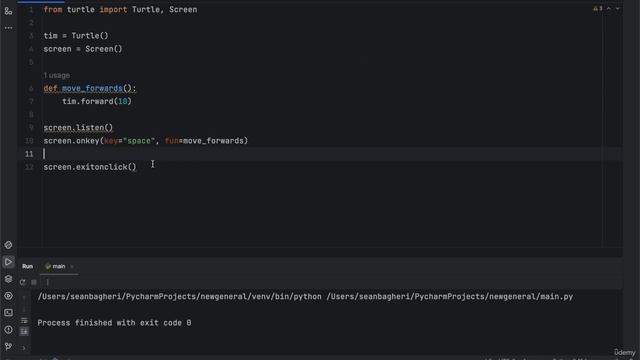Open the warnings inspection indicator
Image resolution: width=640 pixels, height=360 pixels.
[x=598, y=9]
